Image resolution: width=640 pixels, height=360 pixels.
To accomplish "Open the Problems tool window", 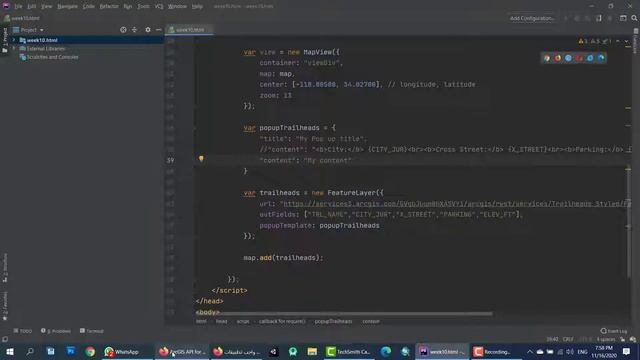I will (56, 331).
